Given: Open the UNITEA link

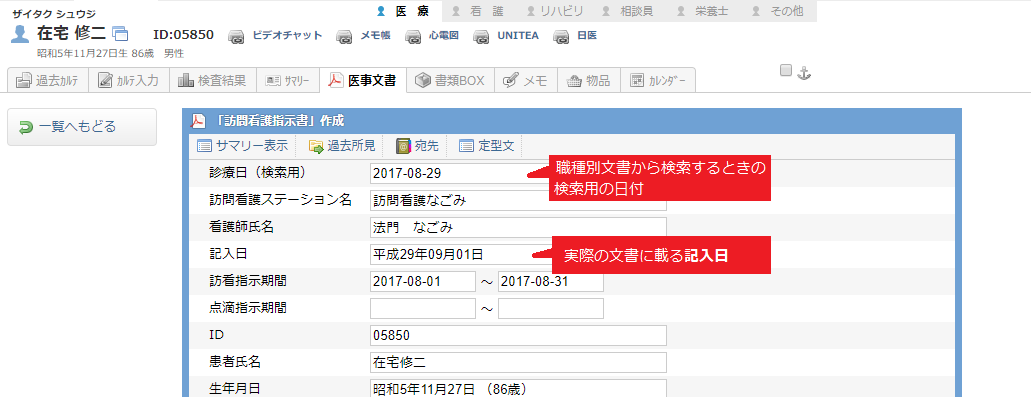Looking at the screenshot, I should click(518, 35).
